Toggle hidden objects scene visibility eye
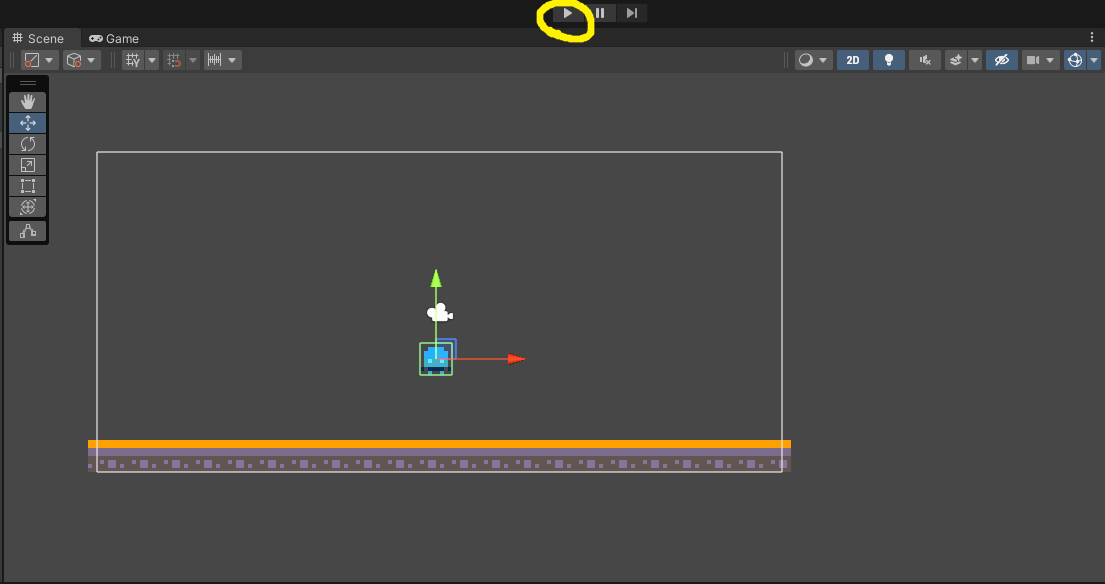 pyautogui.click(x=1001, y=61)
